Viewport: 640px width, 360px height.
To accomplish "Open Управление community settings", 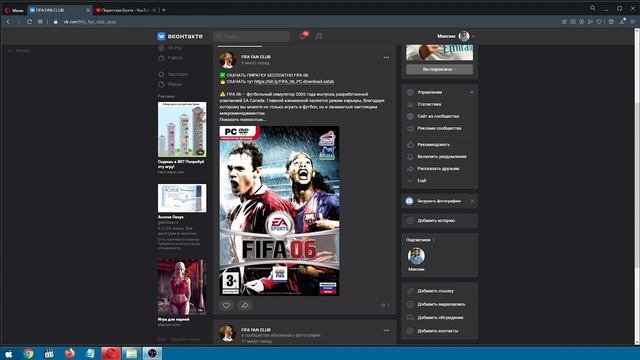I will click(430, 92).
